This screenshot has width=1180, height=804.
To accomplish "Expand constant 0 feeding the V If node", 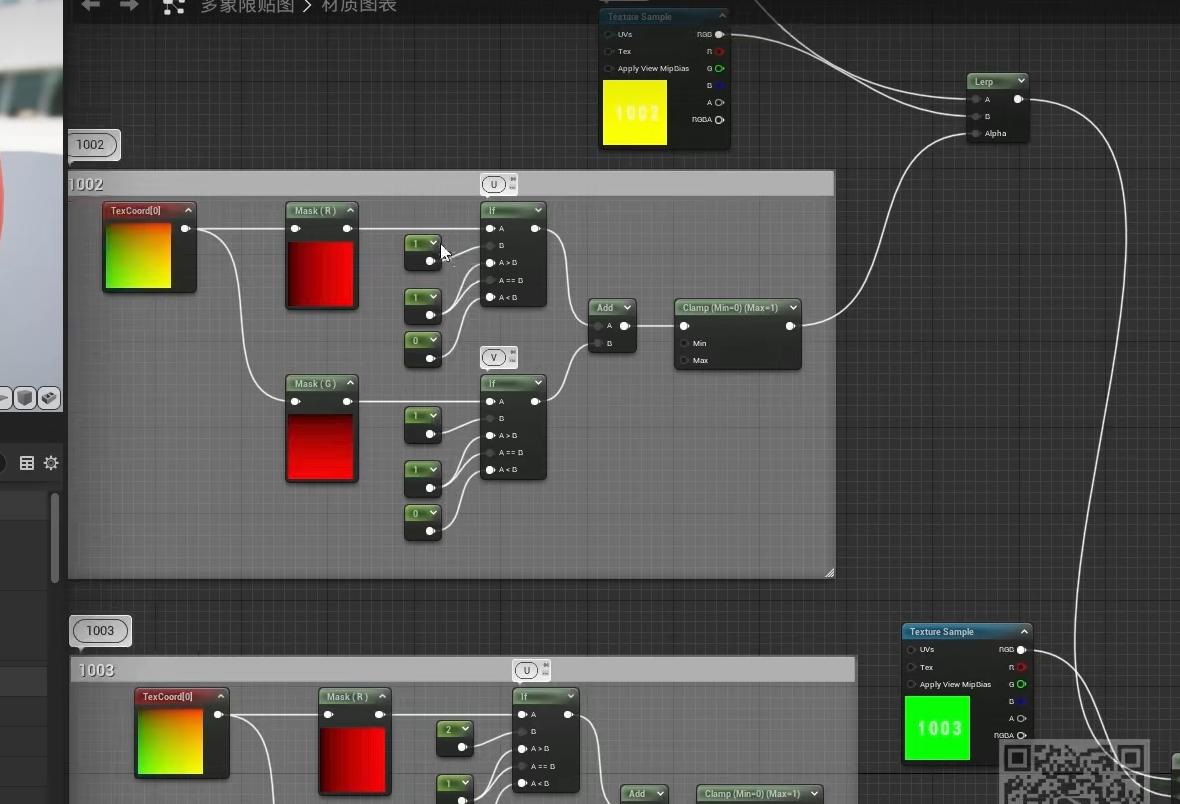I will [433, 513].
